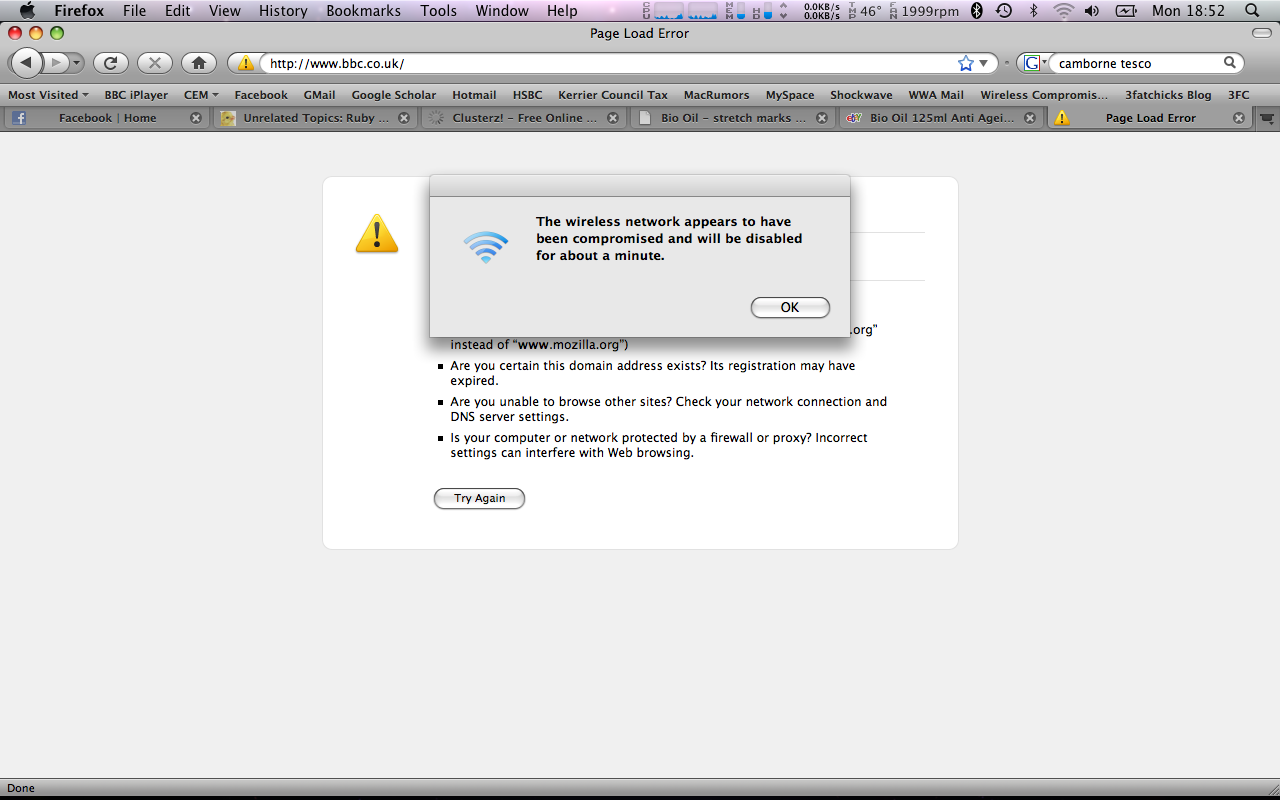Open the MySpace bookmark
1280x800 pixels.
(790, 95)
